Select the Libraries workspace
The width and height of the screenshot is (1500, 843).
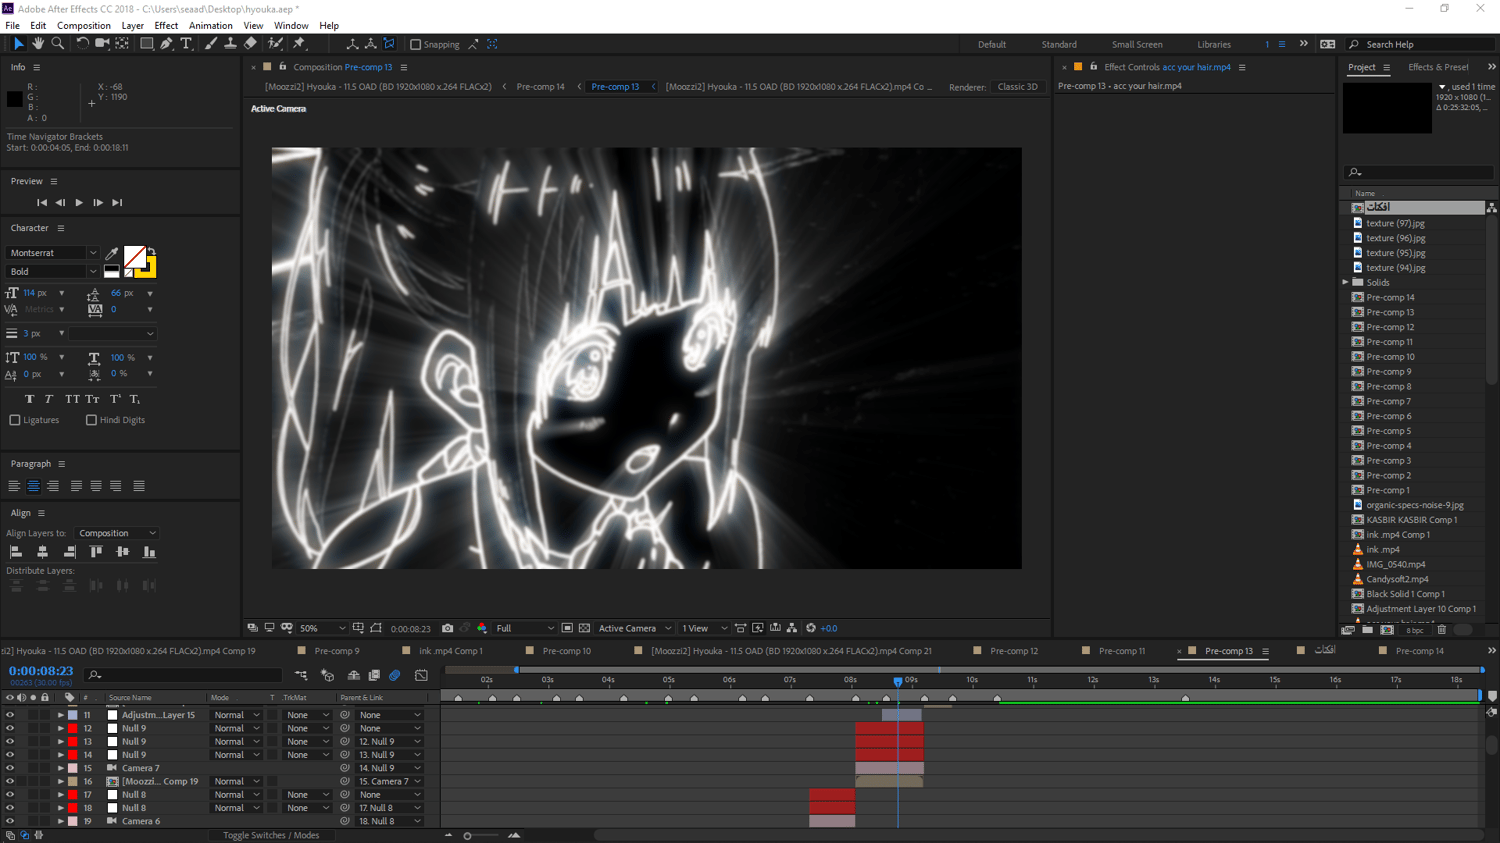1214,44
